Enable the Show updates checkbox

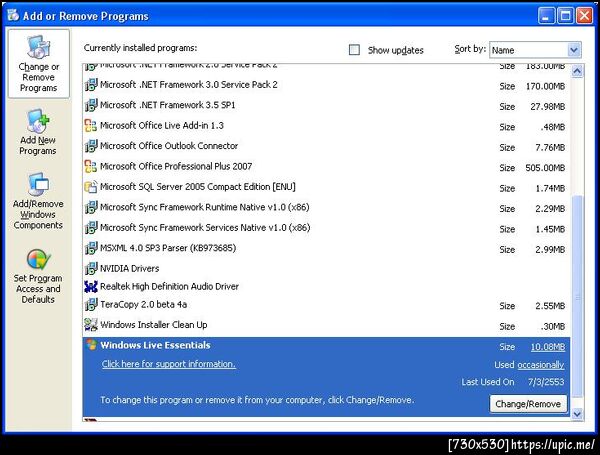tap(354, 50)
